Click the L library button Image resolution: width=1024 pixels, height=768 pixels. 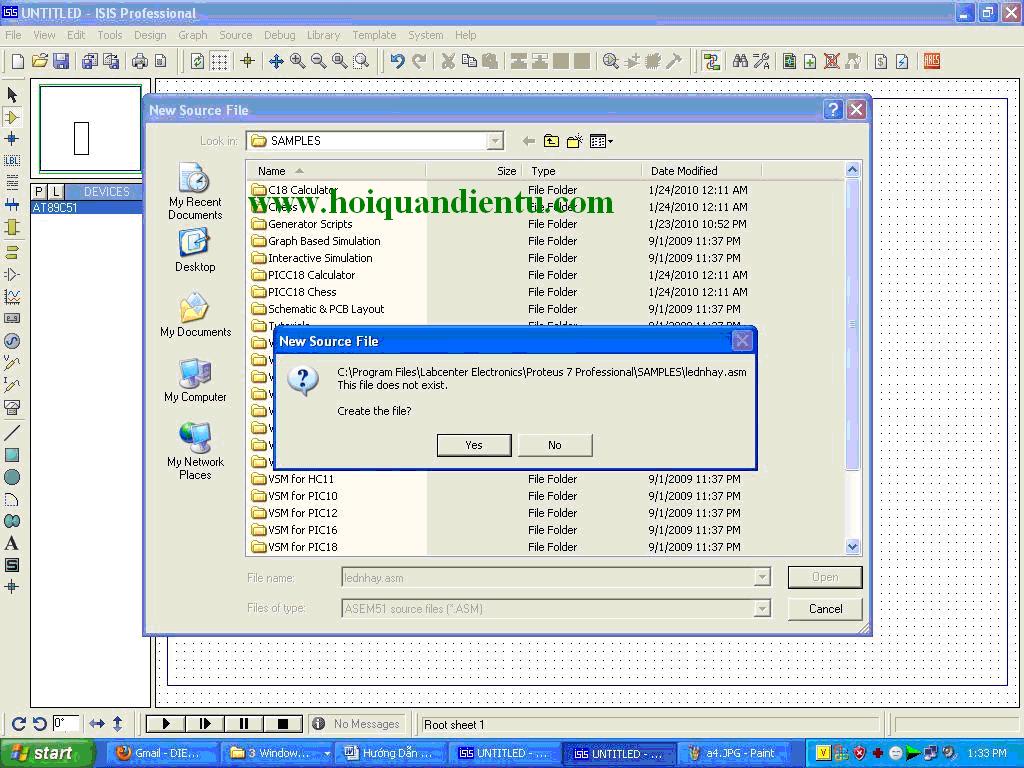(x=56, y=191)
